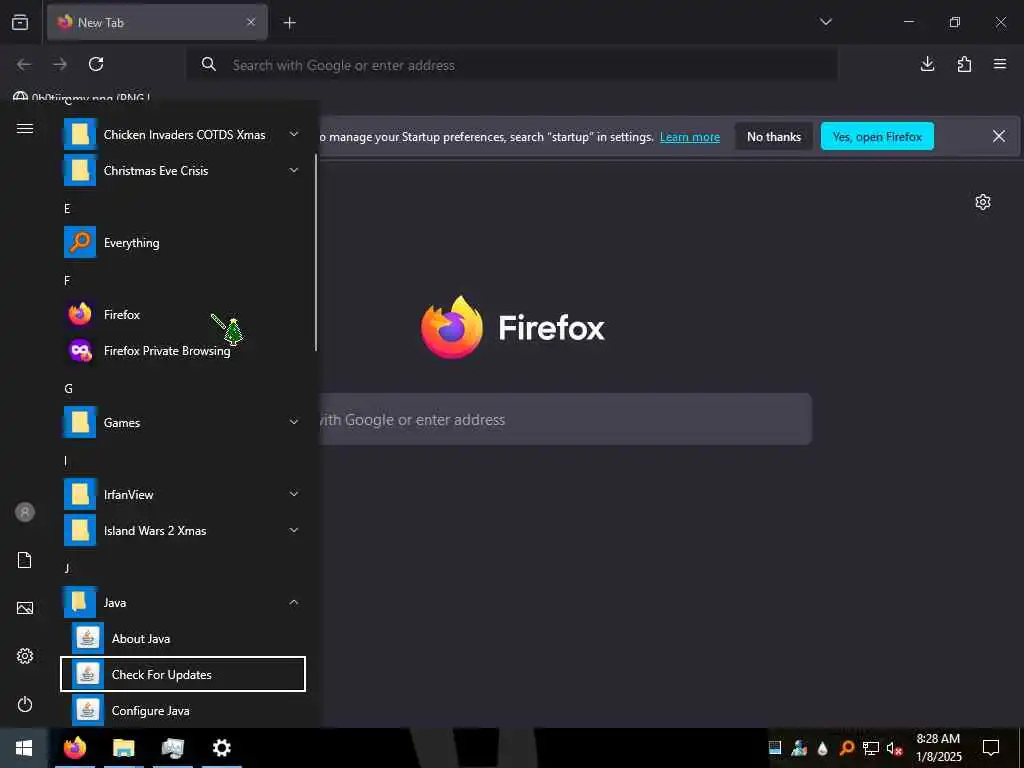Click the Start menu hamburger expand icon
This screenshot has width=1024, height=768.
25,128
